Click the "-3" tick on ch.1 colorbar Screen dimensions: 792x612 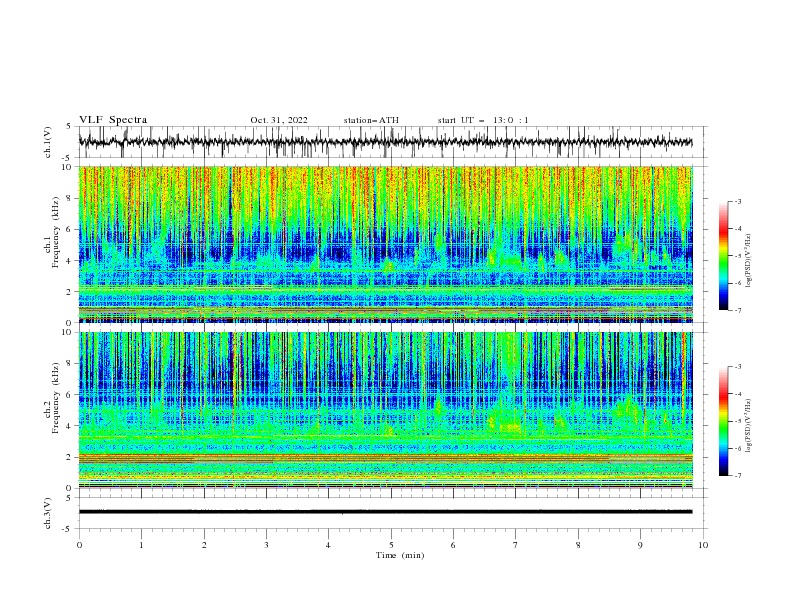[x=738, y=201]
